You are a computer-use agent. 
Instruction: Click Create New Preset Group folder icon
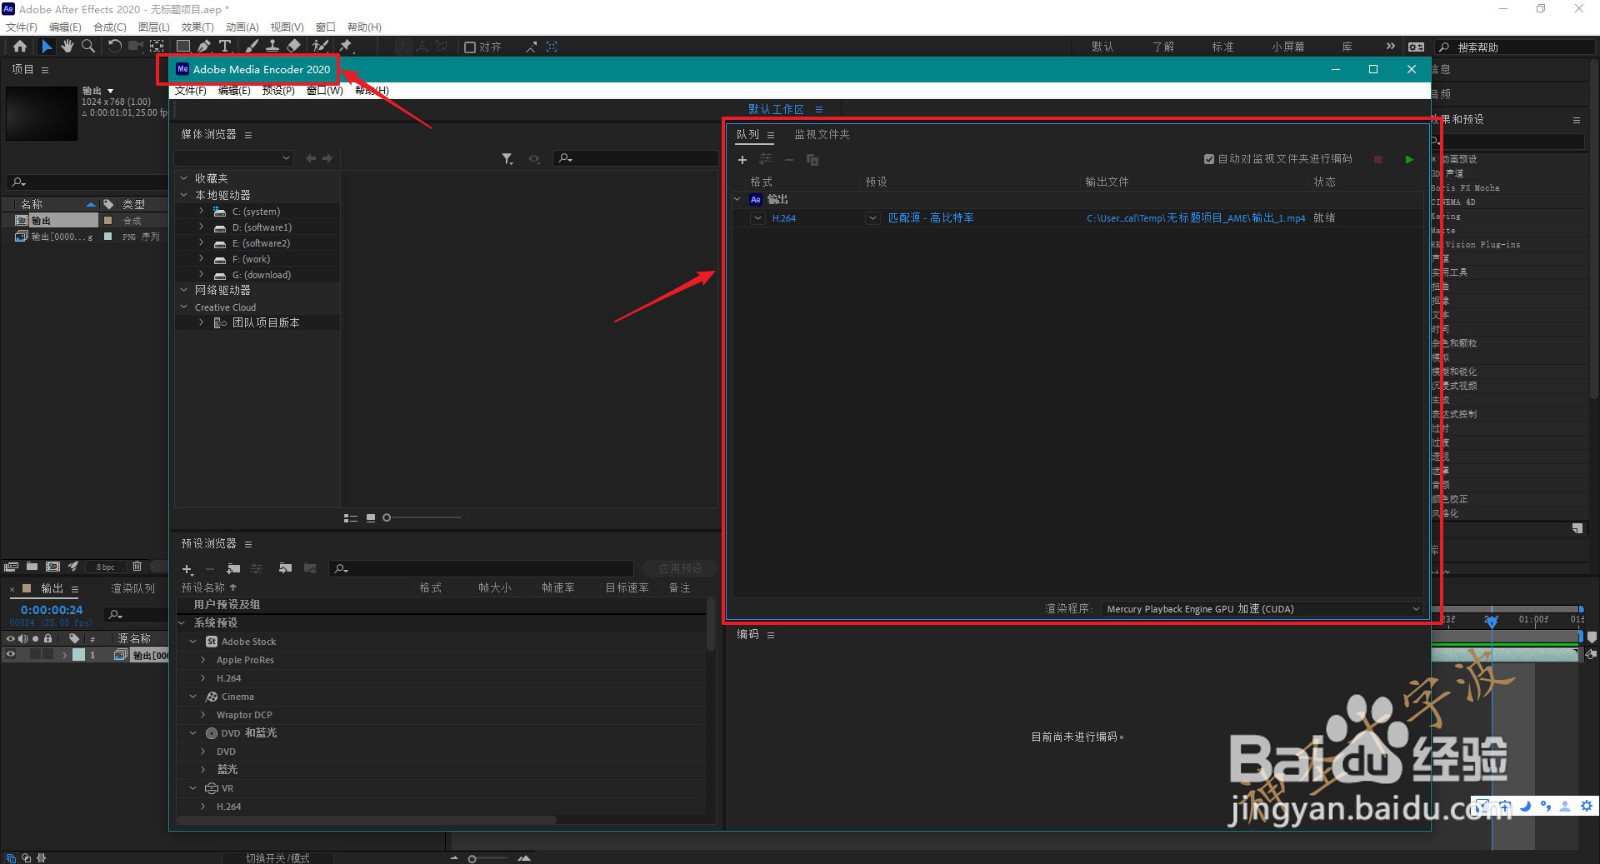click(233, 568)
